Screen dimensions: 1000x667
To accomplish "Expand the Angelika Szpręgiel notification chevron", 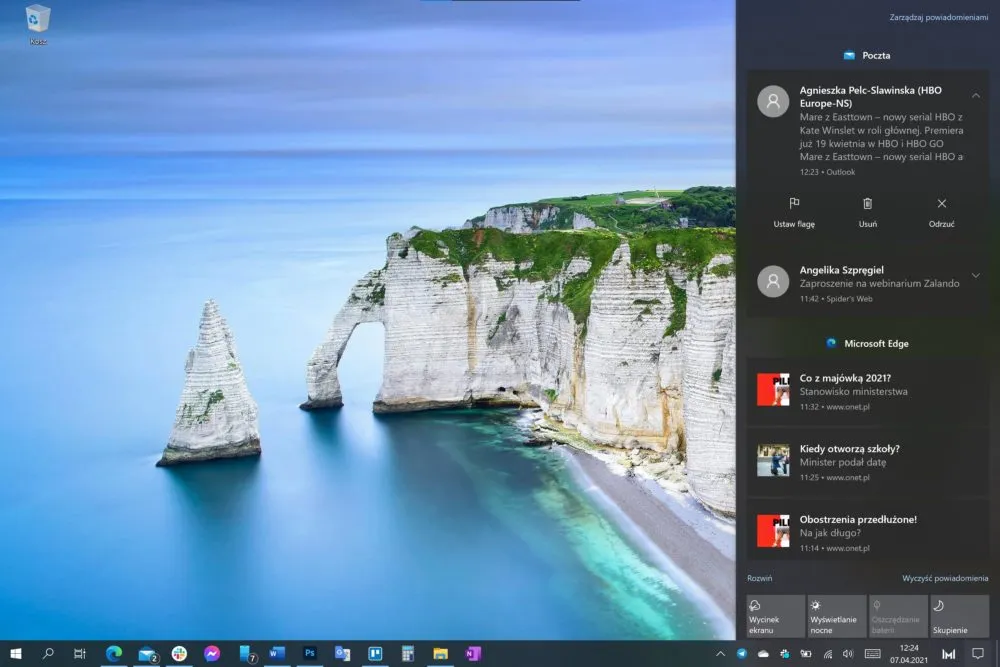I will (976, 275).
